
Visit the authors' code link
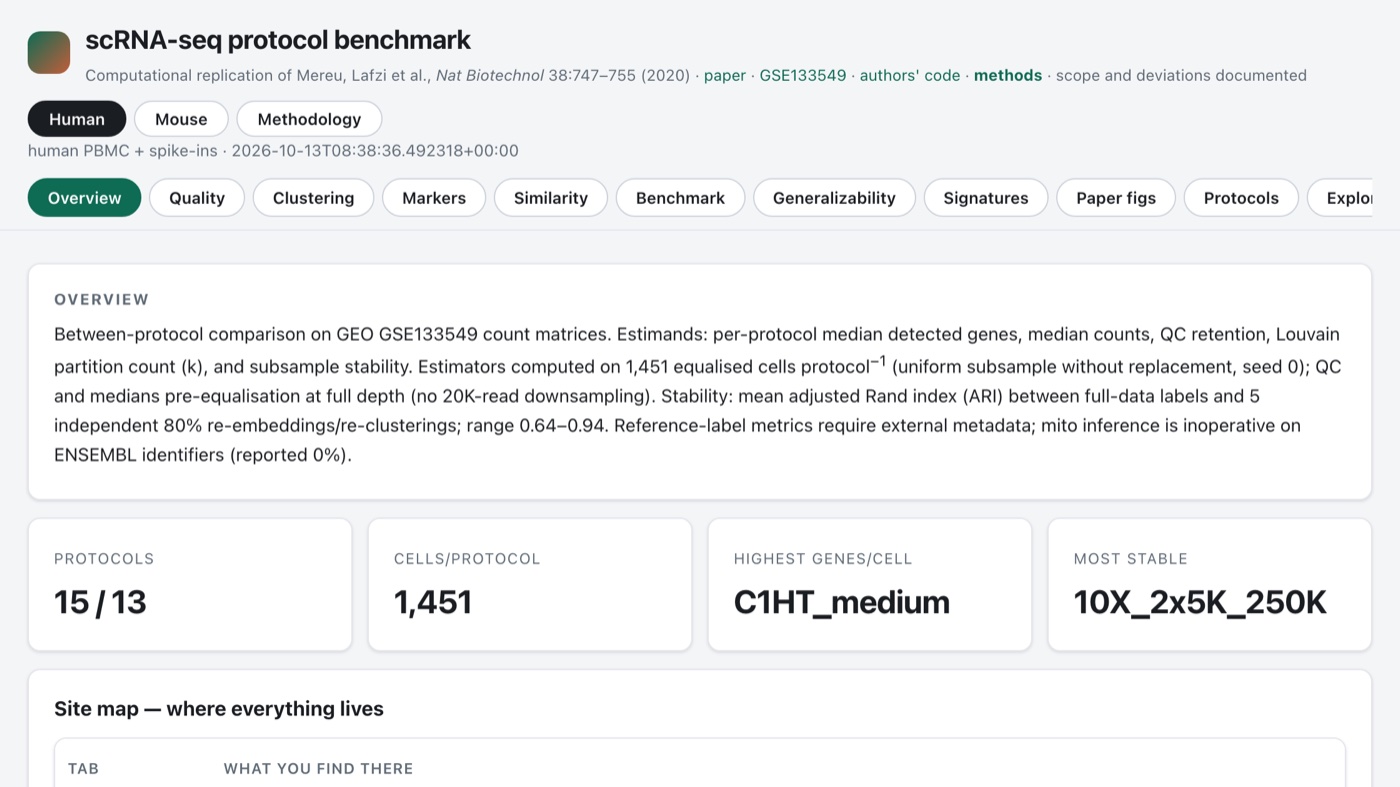[910, 75]
